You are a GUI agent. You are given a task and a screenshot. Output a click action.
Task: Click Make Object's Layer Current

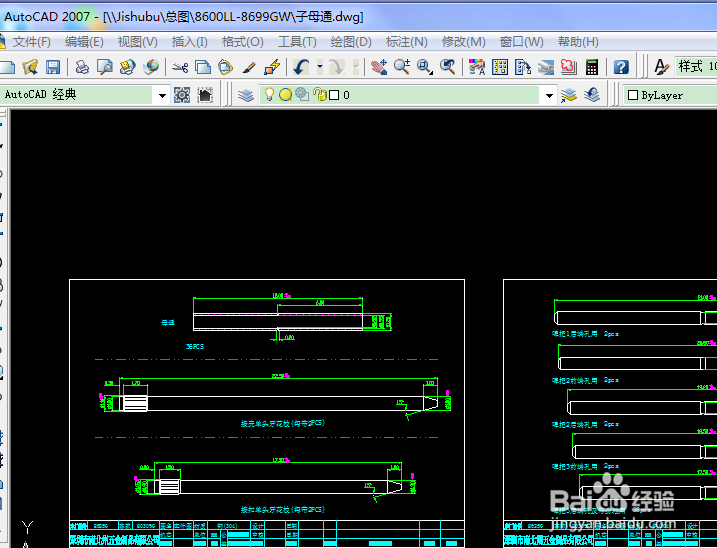(569, 95)
